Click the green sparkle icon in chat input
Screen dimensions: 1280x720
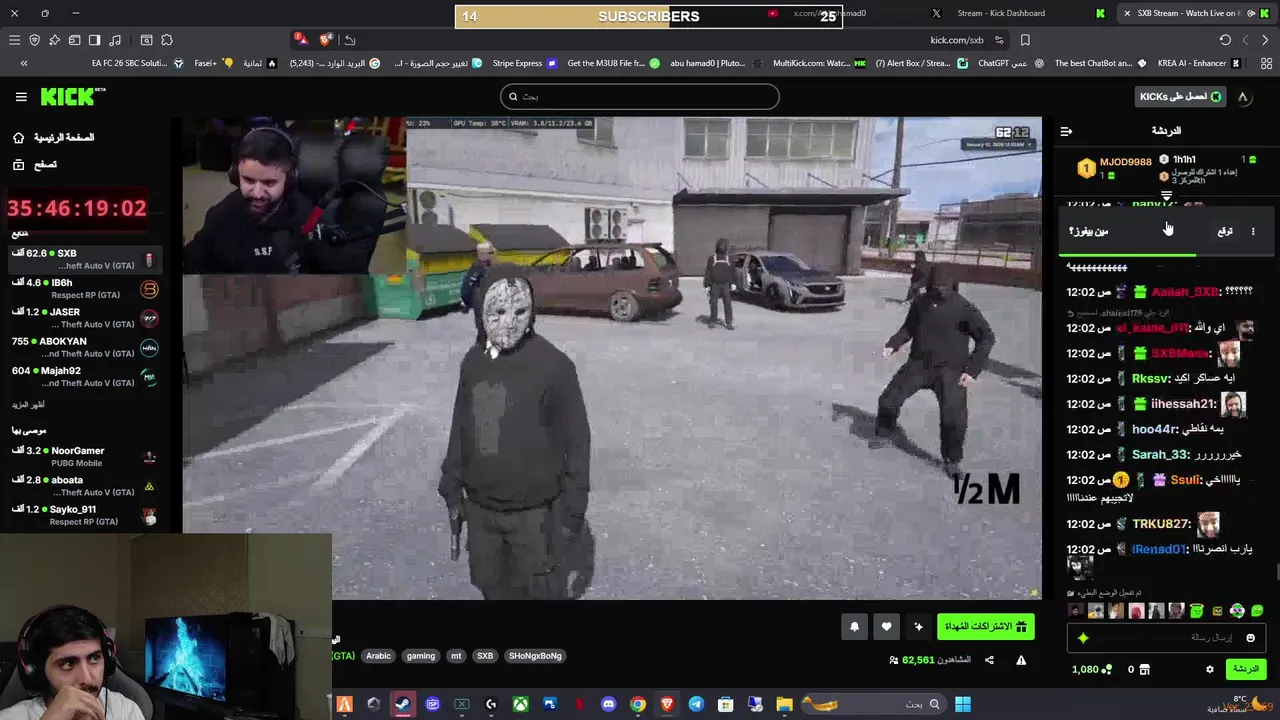tap(1082, 638)
